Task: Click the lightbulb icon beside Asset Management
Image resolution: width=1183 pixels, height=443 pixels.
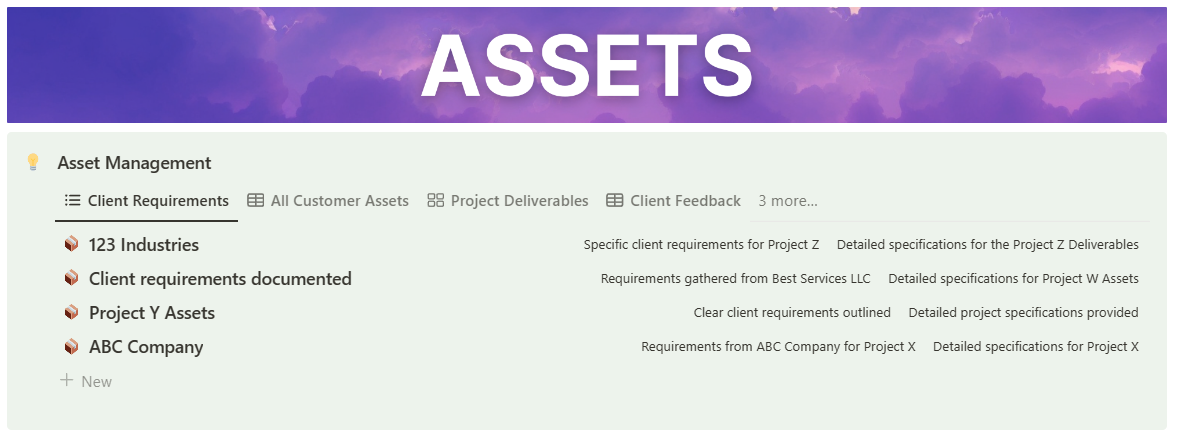Action: tap(33, 162)
